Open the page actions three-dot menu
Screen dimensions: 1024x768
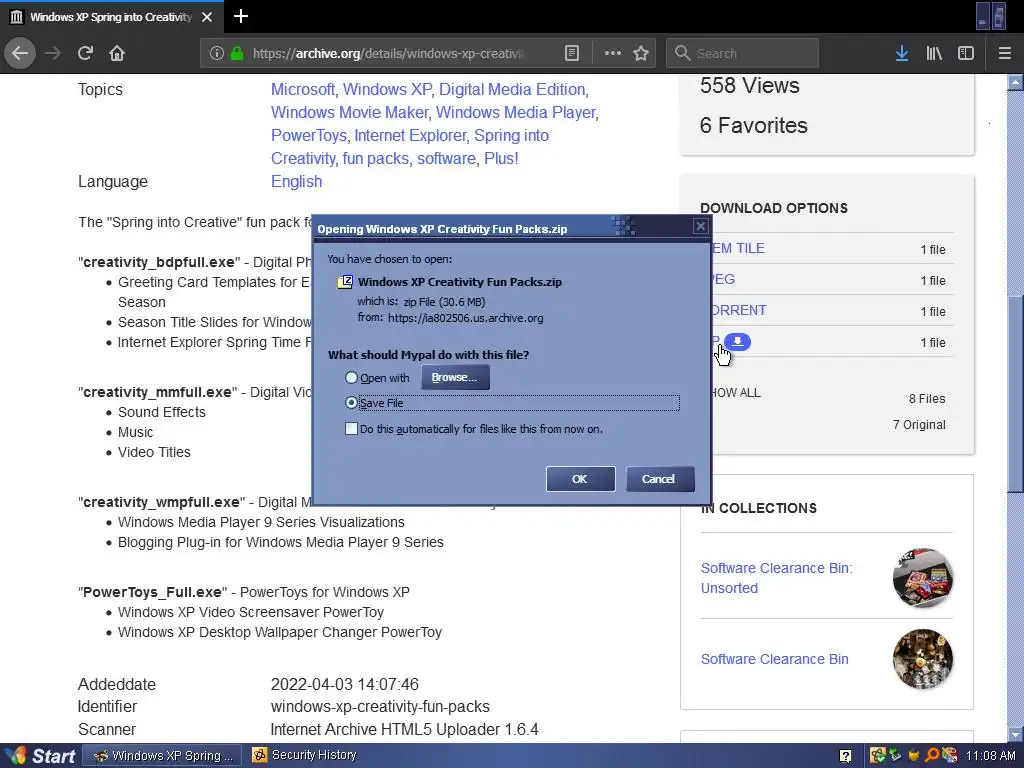[x=613, y=53]
